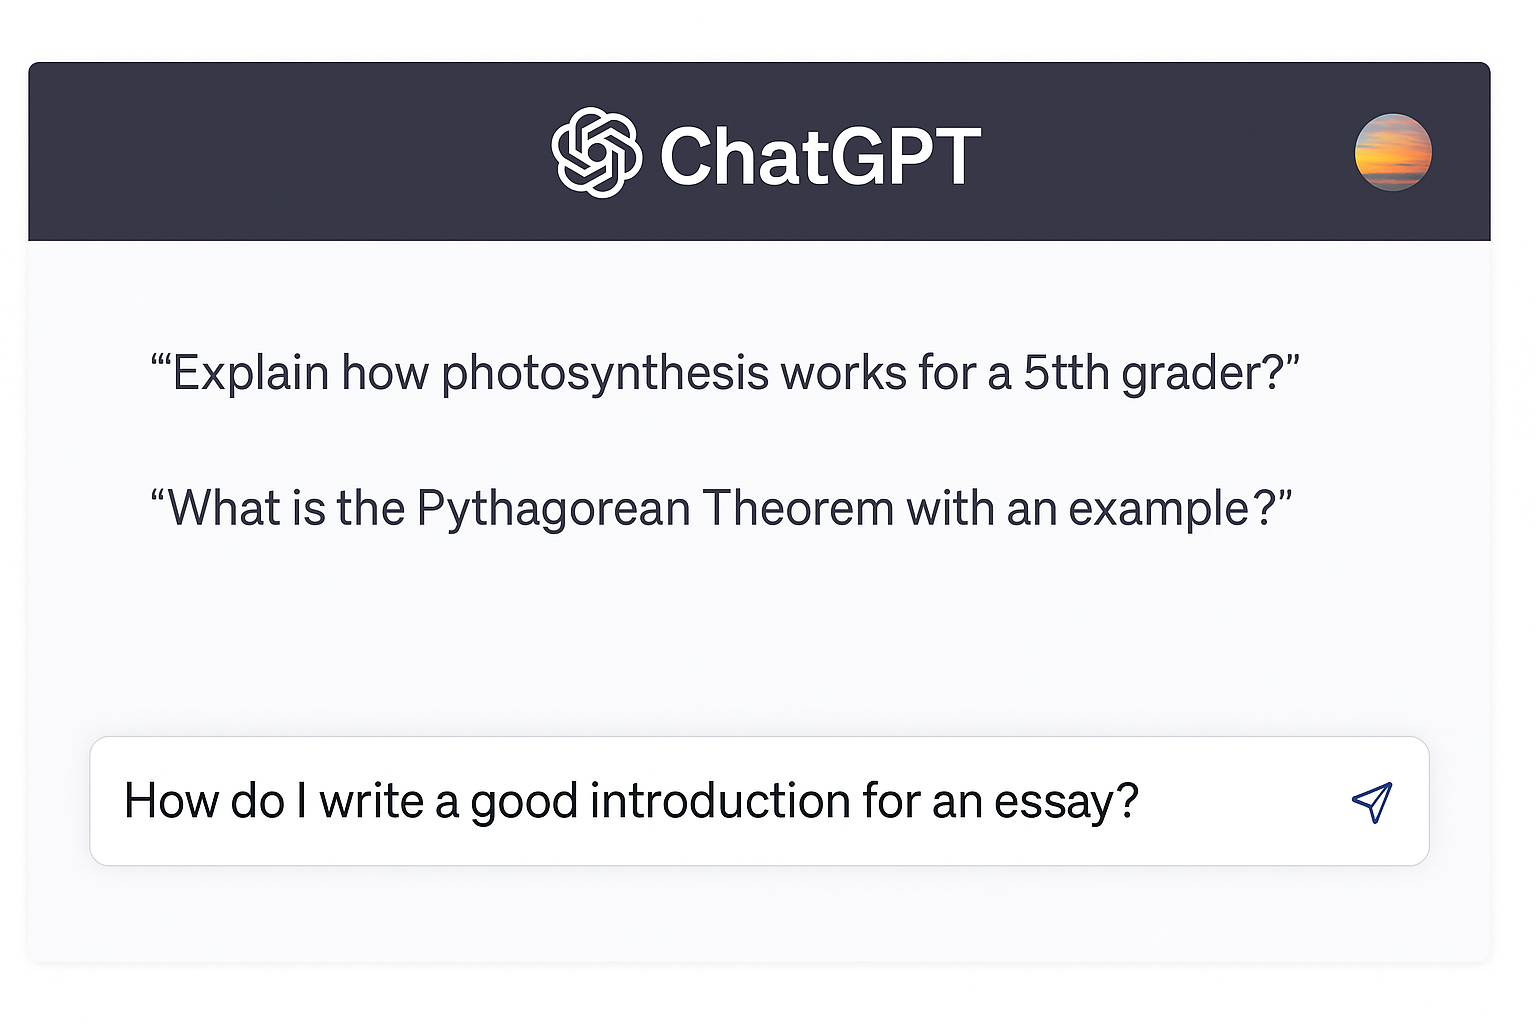Click the ChatGPT title text in header
The image size is (1536, 1024).
[x=820, y=156]
